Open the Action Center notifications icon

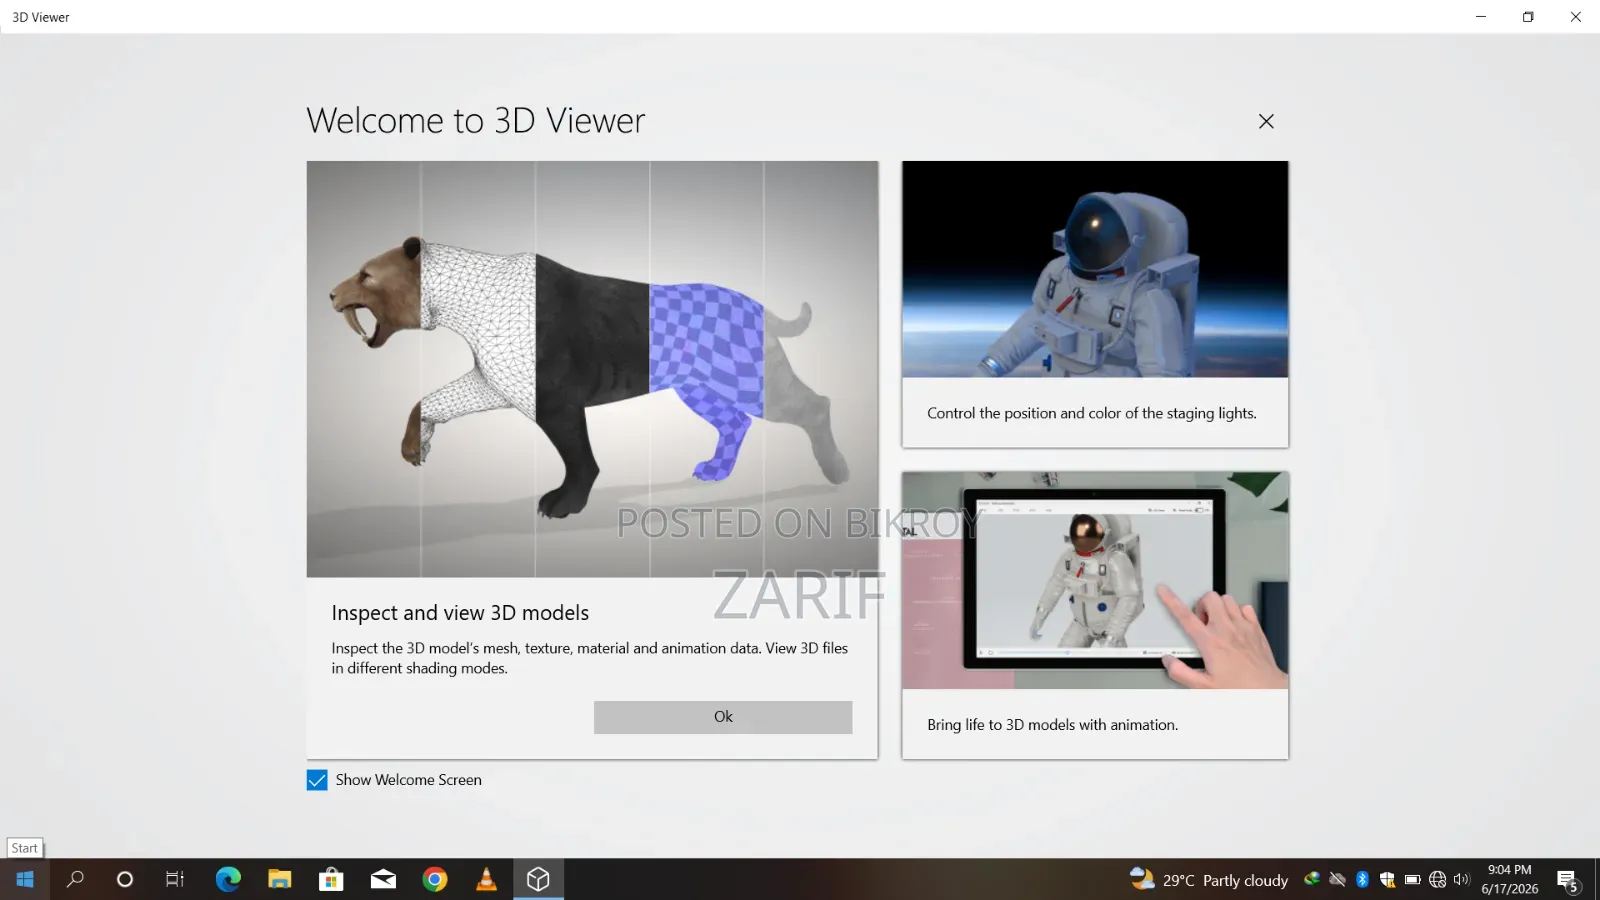click(x=1568, y=880)
